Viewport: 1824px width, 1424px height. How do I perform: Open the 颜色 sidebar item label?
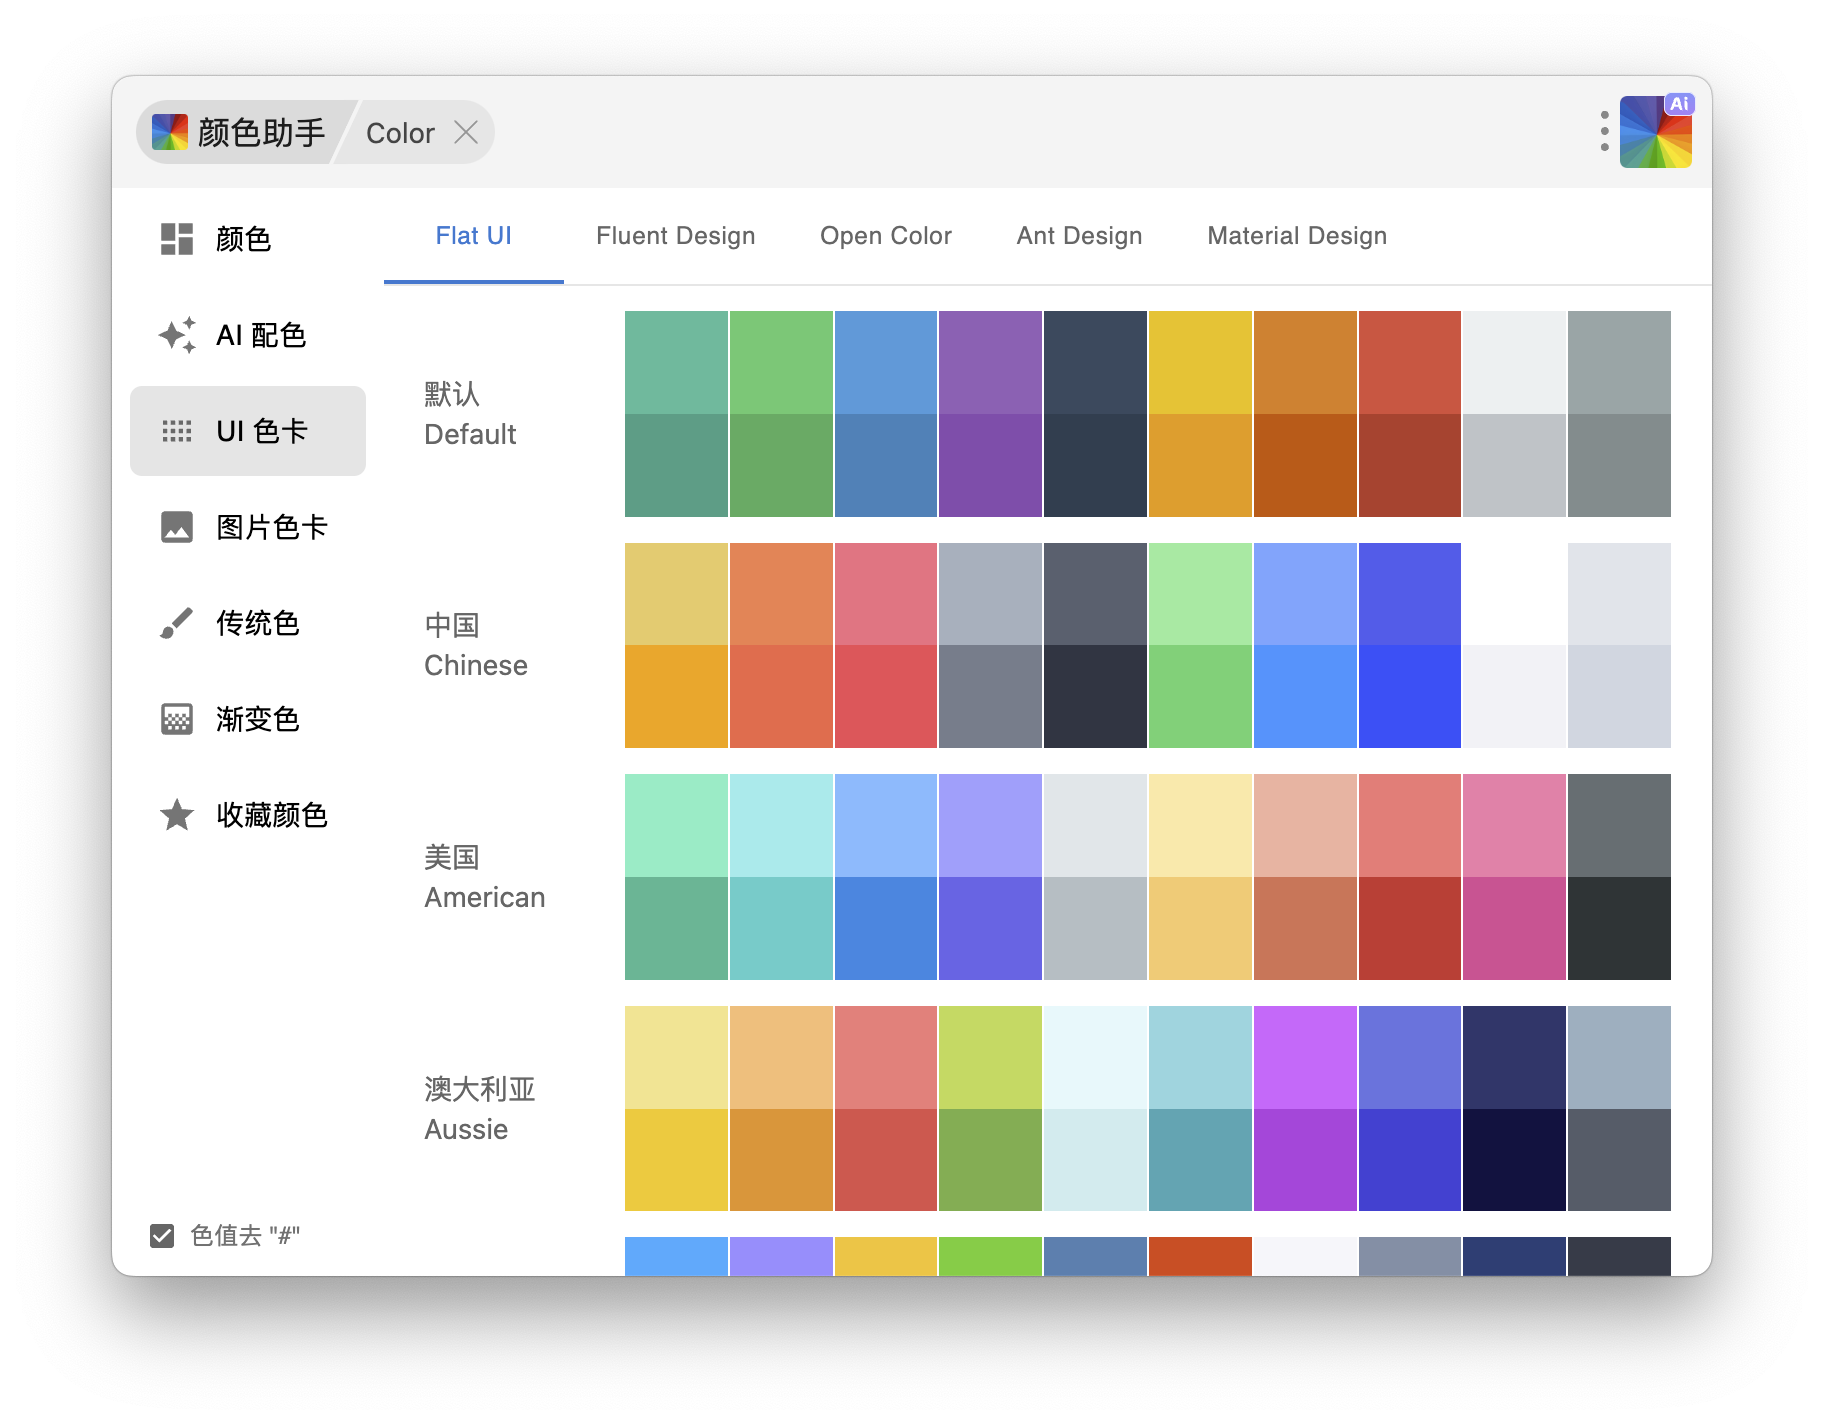click(x=243, y=239)
